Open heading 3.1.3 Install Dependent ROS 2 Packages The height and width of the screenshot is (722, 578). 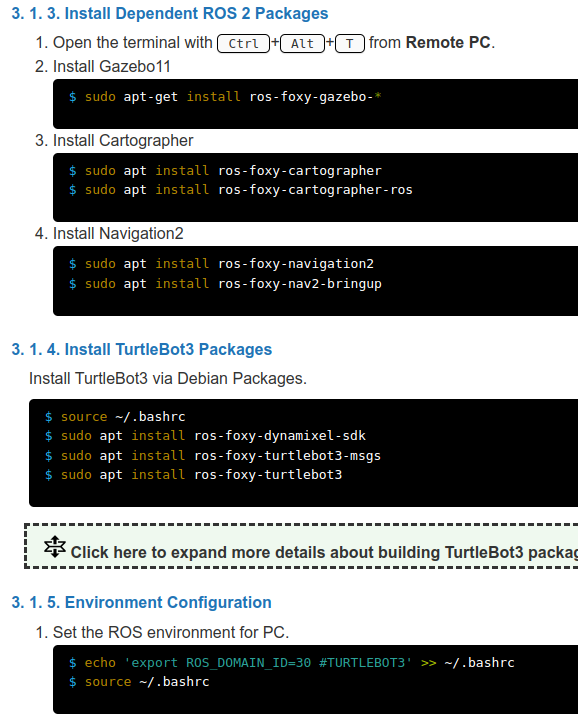170,13
